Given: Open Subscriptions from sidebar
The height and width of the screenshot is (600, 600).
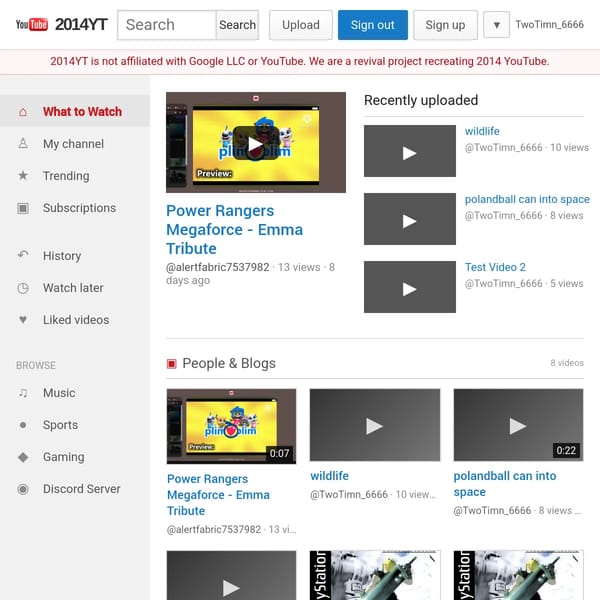Looking at the screenshot, I should click(x=75, y=208).
